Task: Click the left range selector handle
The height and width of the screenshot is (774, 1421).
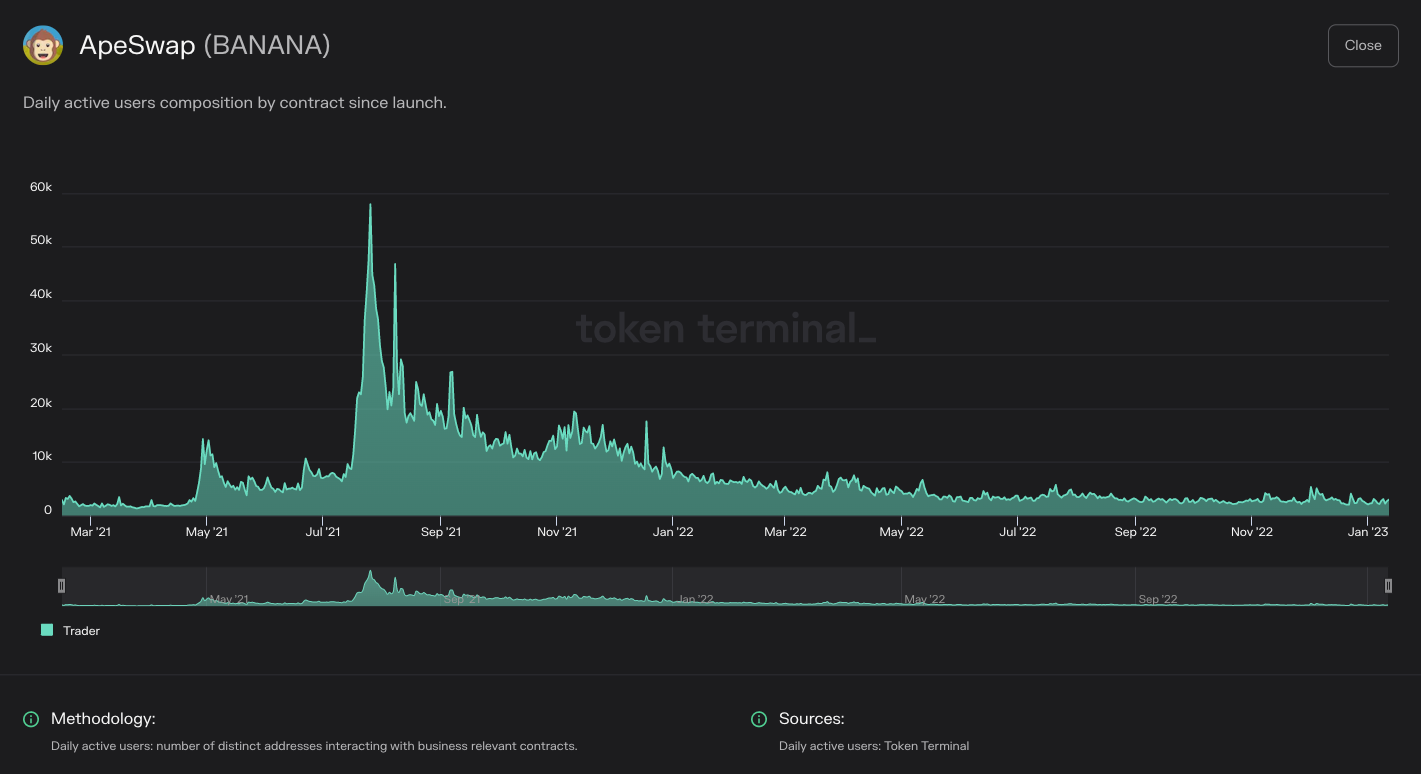Action: click(62, 585)
